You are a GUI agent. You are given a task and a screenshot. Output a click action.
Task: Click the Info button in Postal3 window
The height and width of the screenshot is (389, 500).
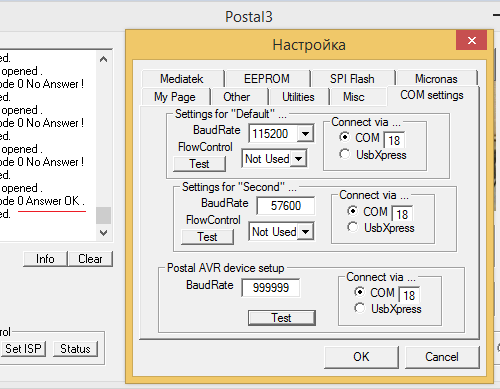tap(45, 259)
